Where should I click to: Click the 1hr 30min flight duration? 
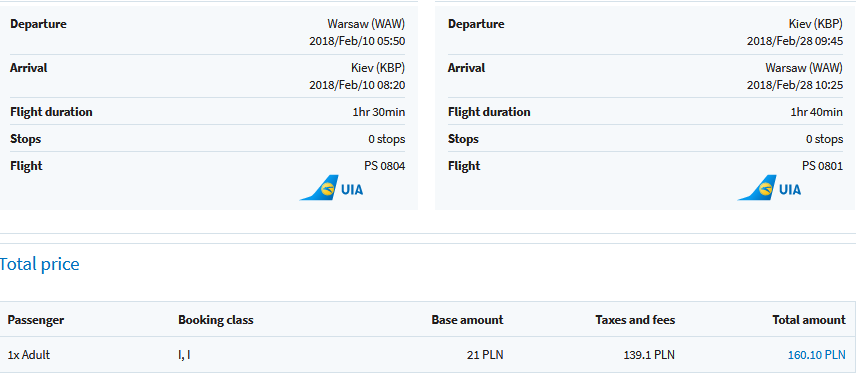click(x=379, y=113)
